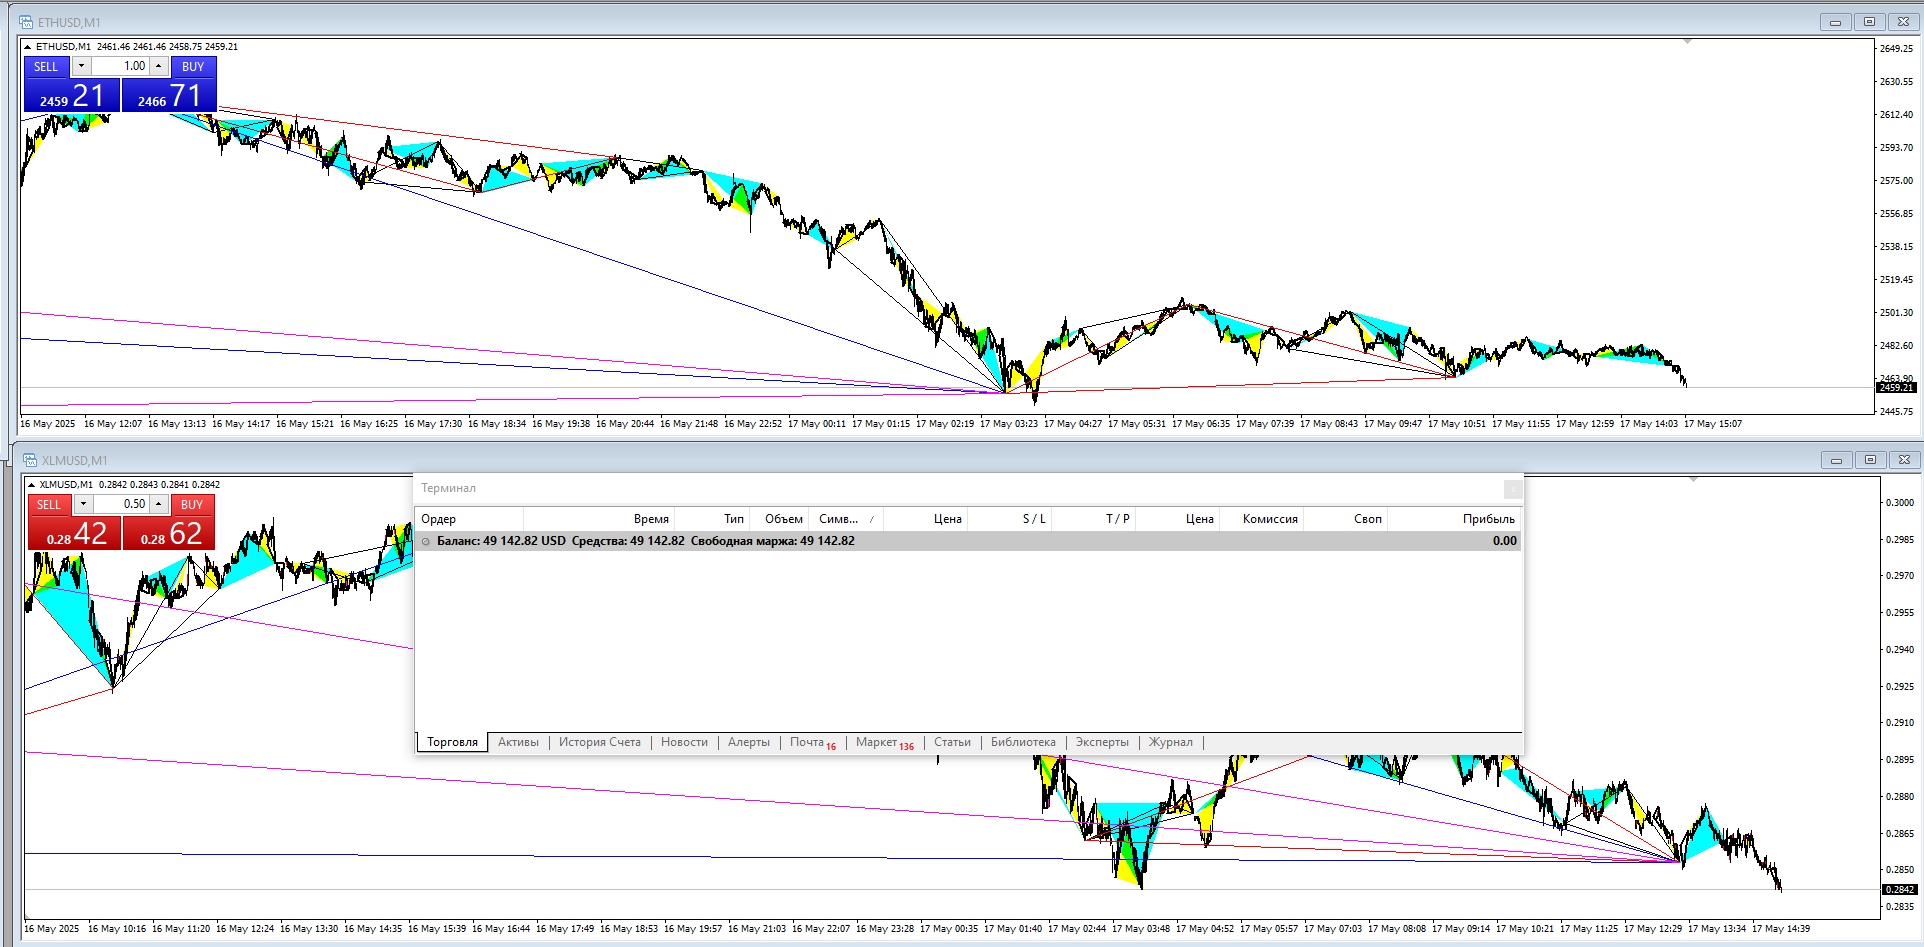Click the 0.28 62 buy price on XLMUSD
Screen dimensions: 1924x947
pyautogui.click(x=169, y=534)
